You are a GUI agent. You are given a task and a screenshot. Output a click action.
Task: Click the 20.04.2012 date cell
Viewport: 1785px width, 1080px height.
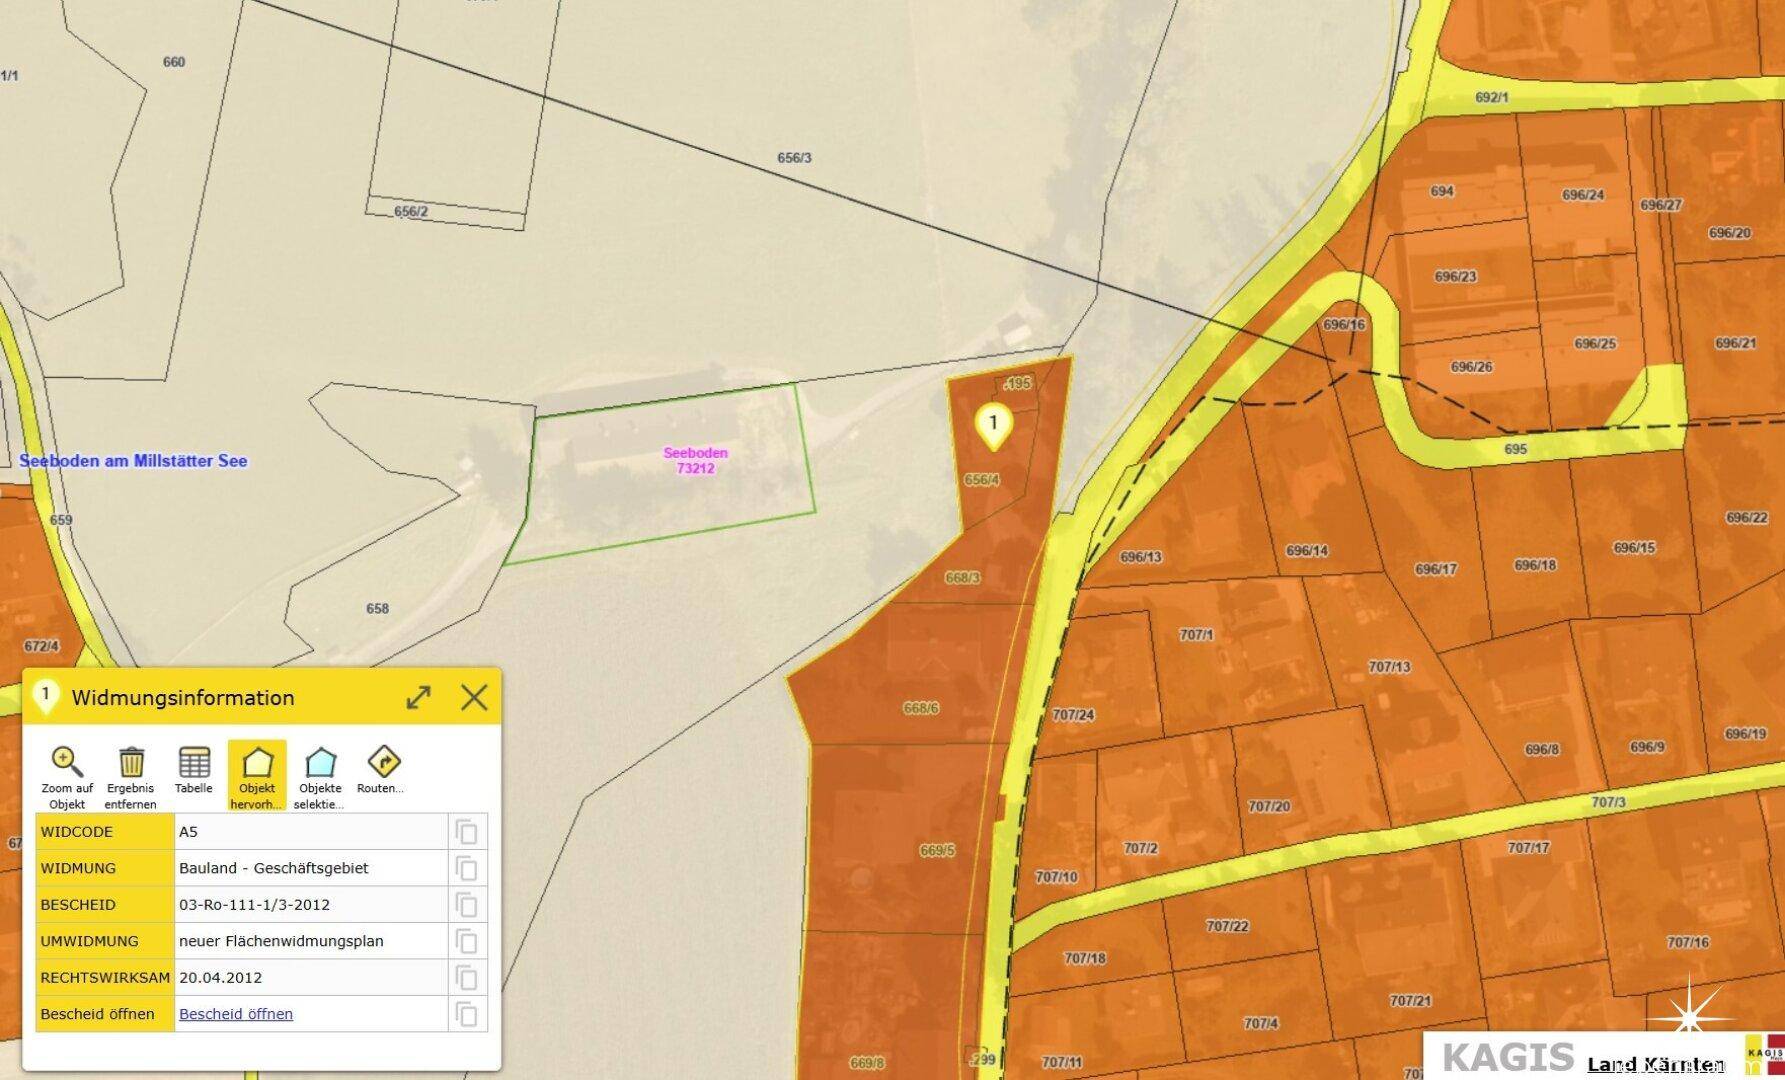tap(310, 978)
